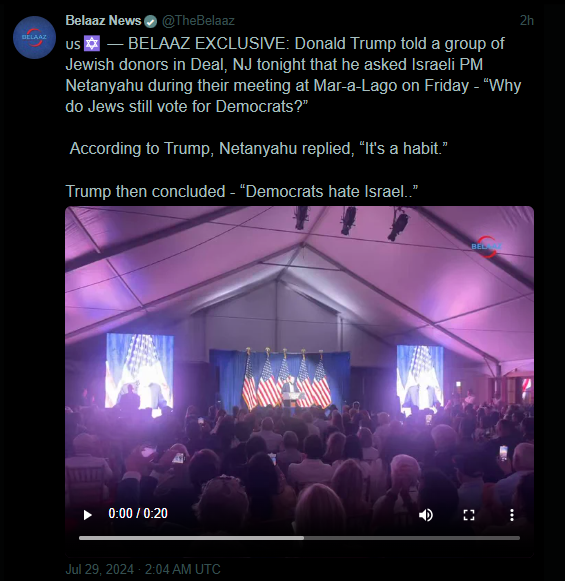Visit the @TheBelaaz handle
Screen dimensions: 565x581
pyautogui.click(x=198, y=21)
